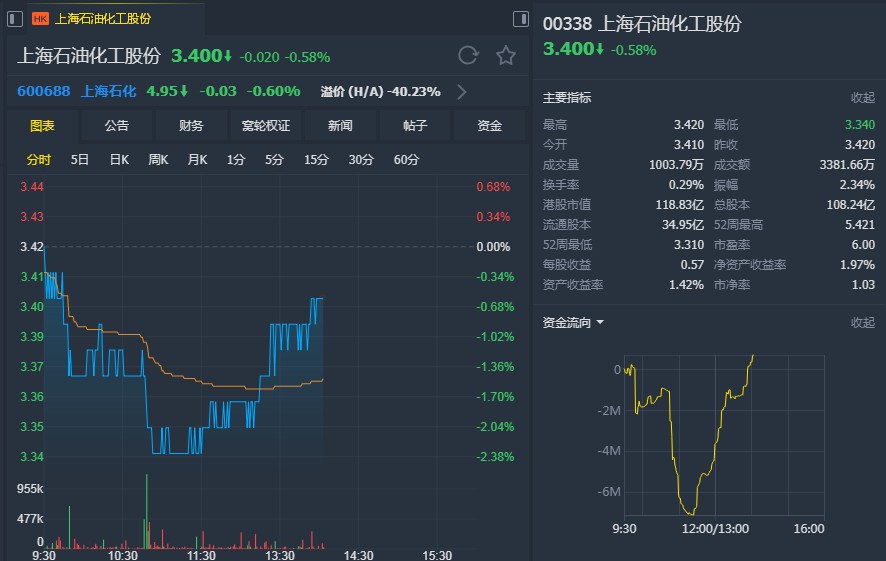Open the 新闻 tab
This screenshot has height=561, width=886.
[x=340, y=125]
